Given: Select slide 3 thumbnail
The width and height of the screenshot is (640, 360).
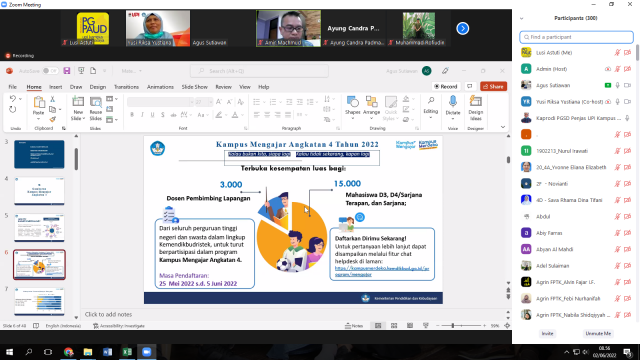Looking at the screenshot, I should point(39,154).
